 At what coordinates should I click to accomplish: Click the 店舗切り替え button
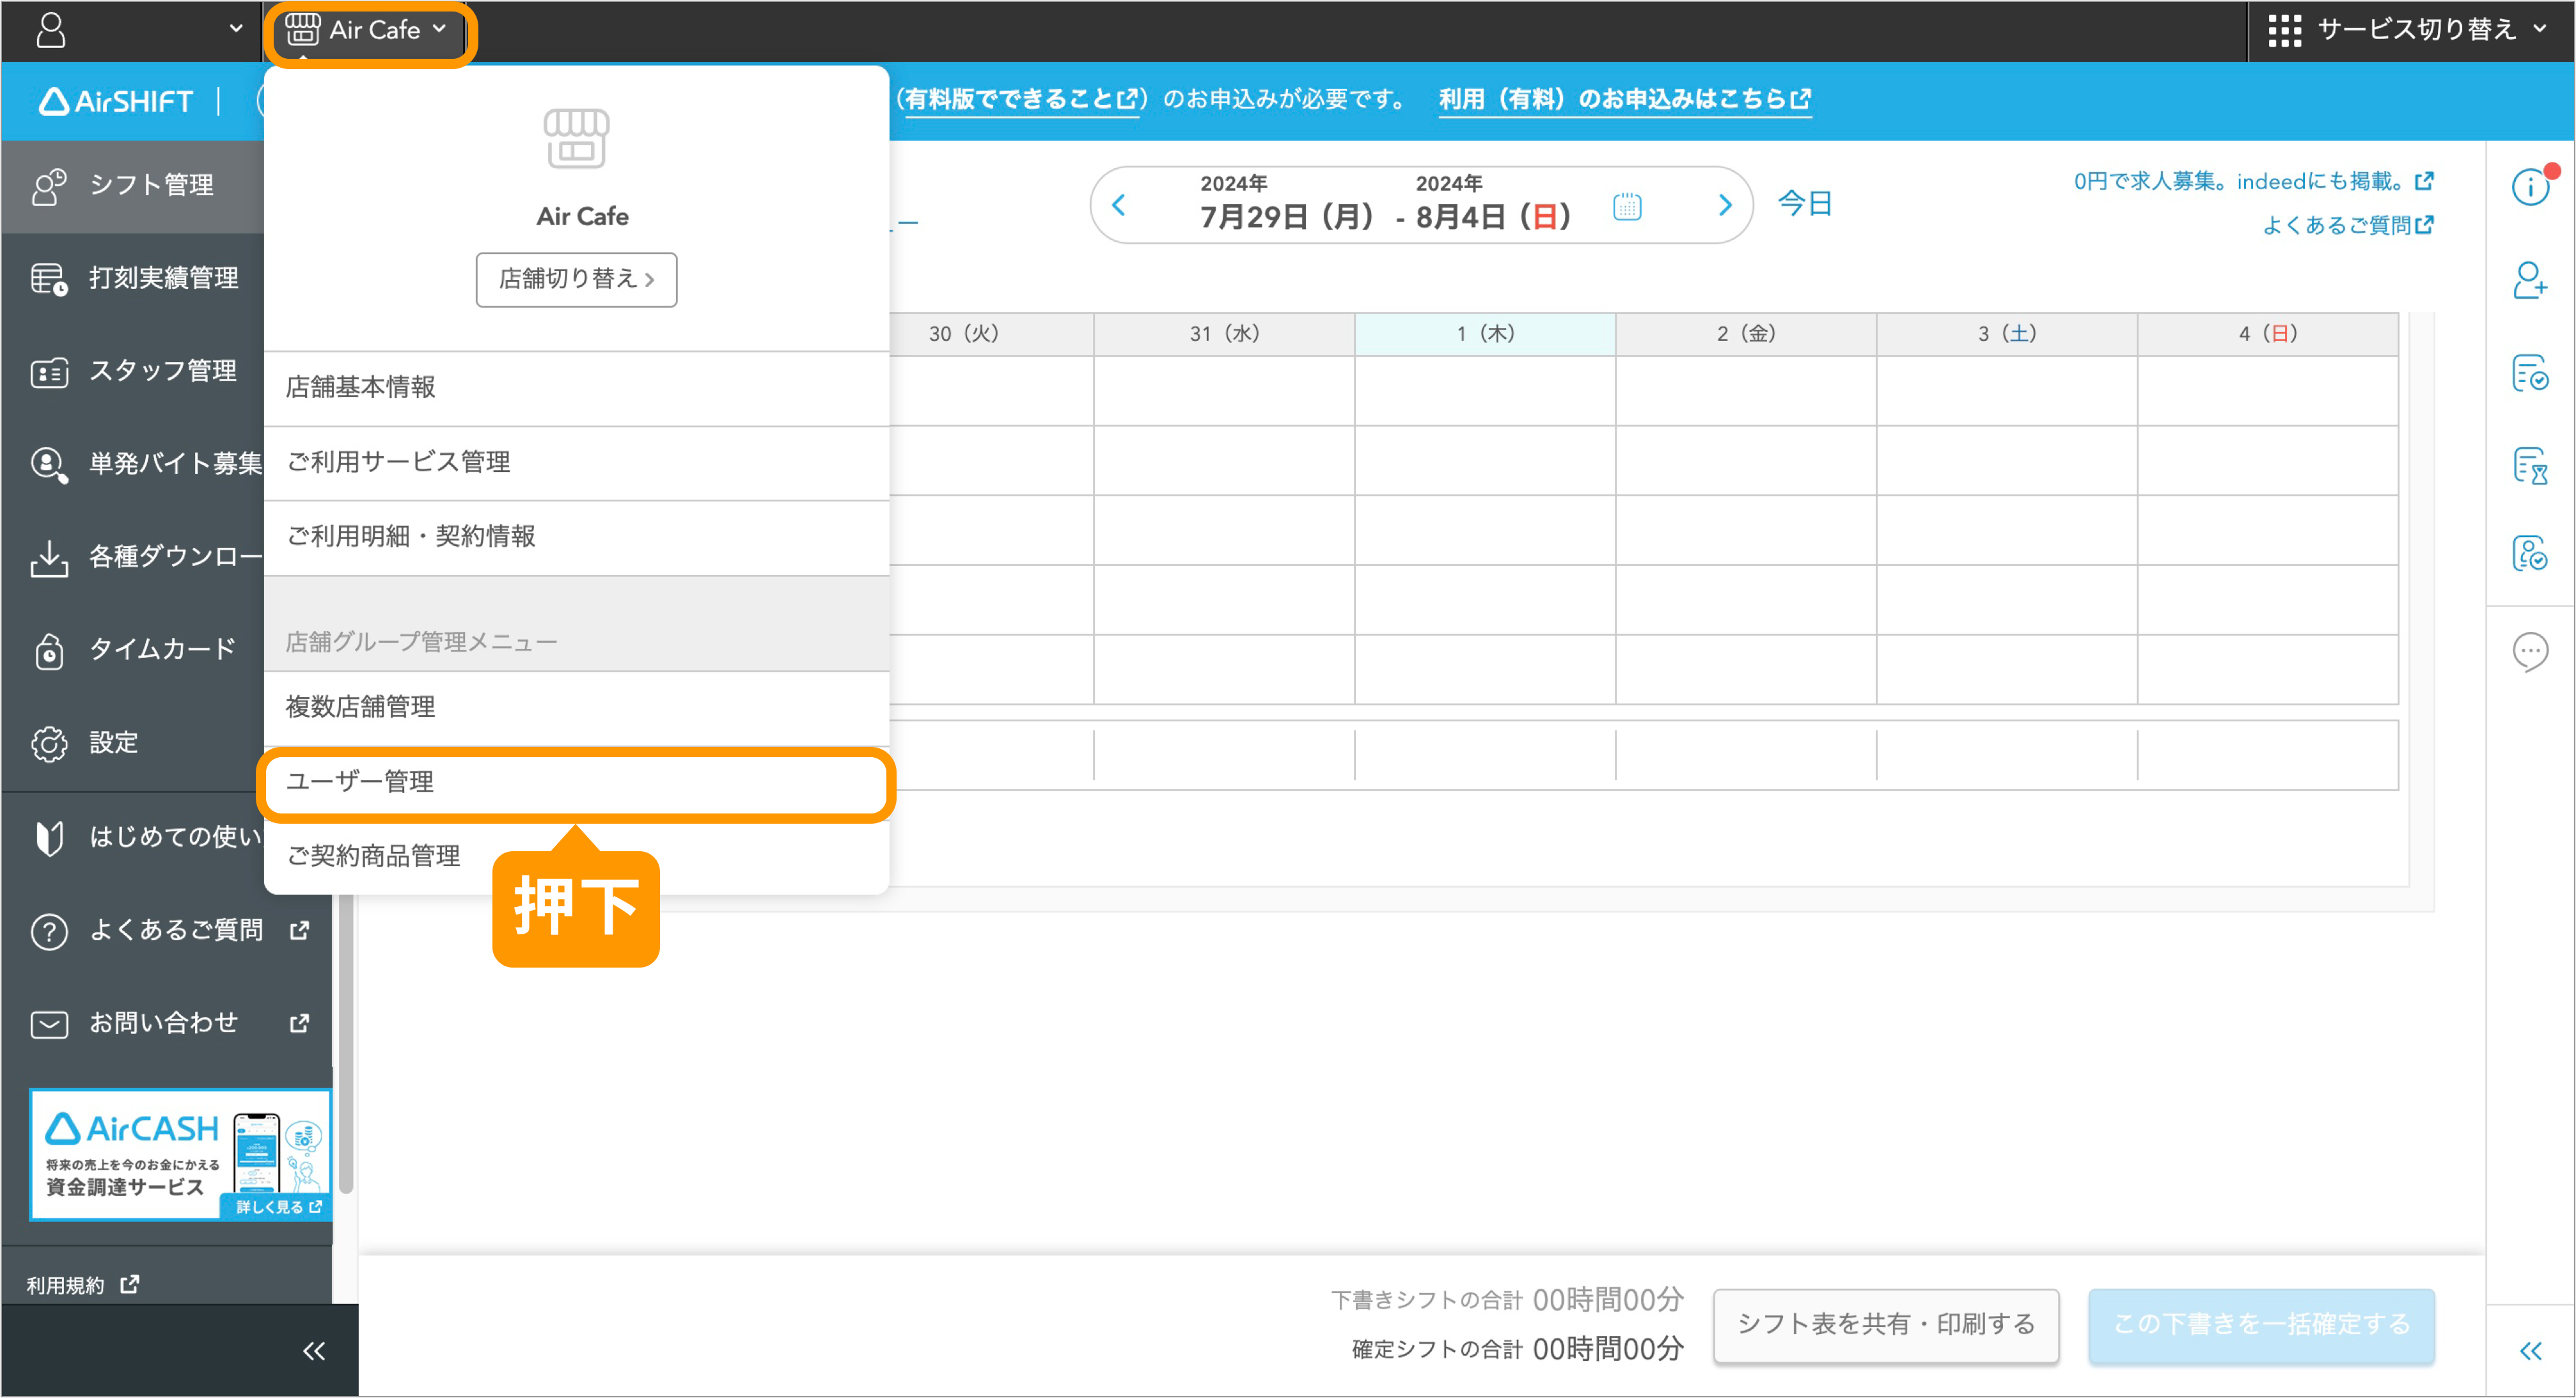pos(576,279)
